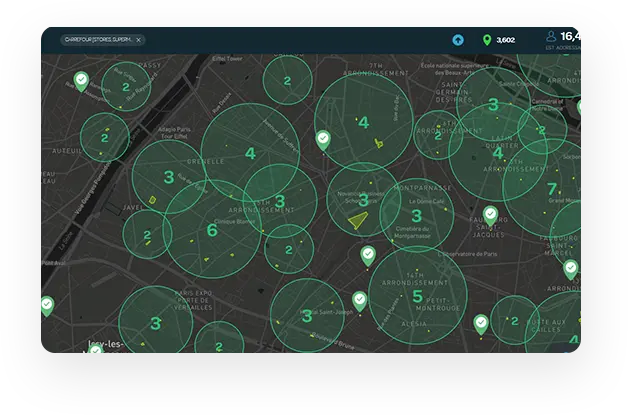Click the yellow triangle polygon below Novancia Business School

pyautogui.click(x=358, y=220)
